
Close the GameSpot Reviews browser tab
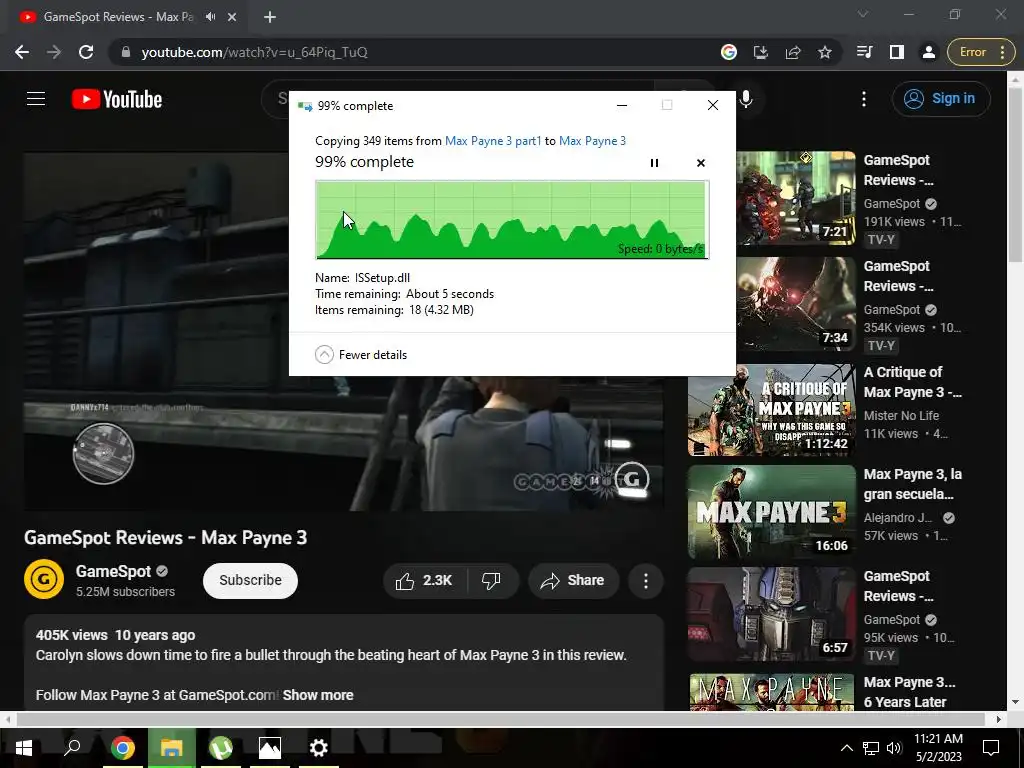[232, 17]
